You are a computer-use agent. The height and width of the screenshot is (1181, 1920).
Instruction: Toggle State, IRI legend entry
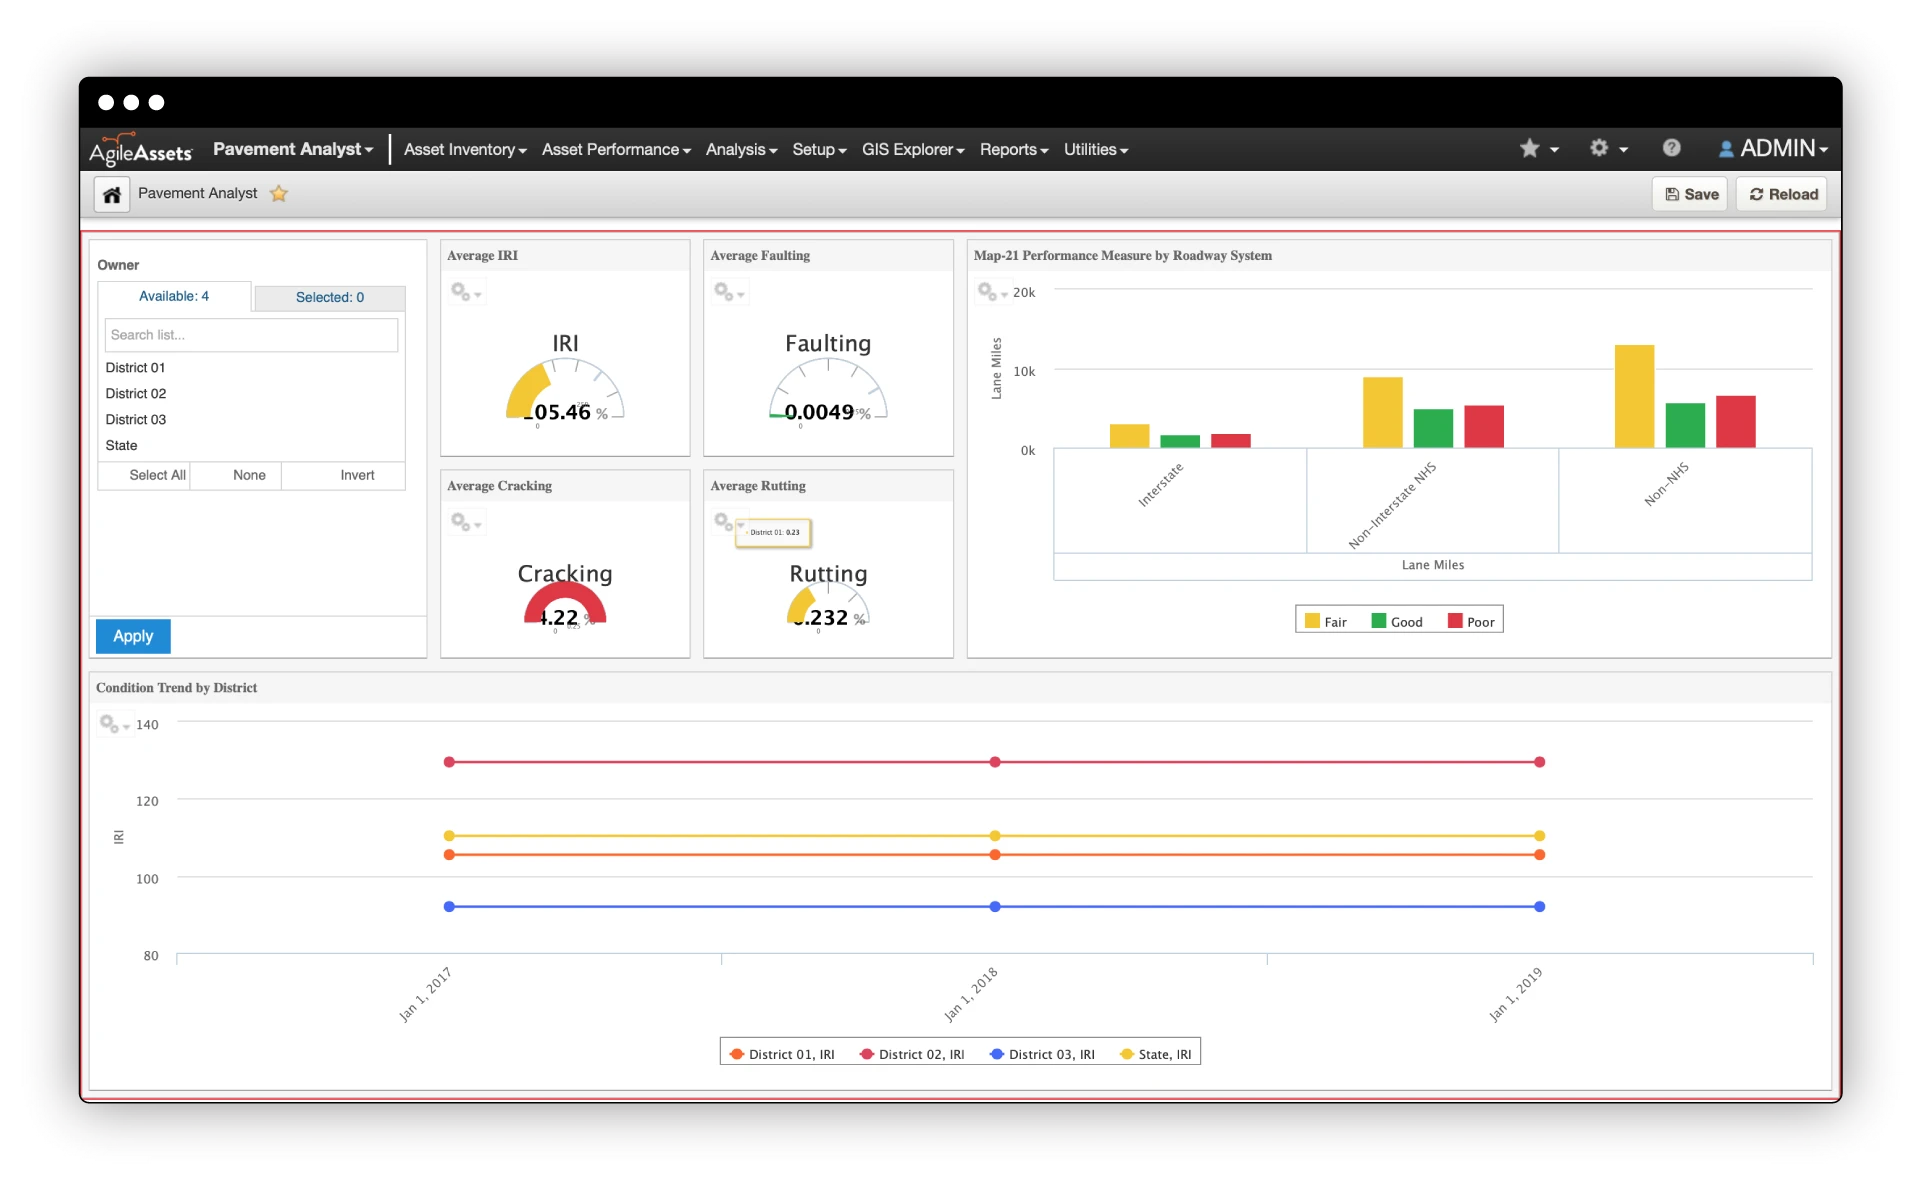(x=1155, y=1054)
